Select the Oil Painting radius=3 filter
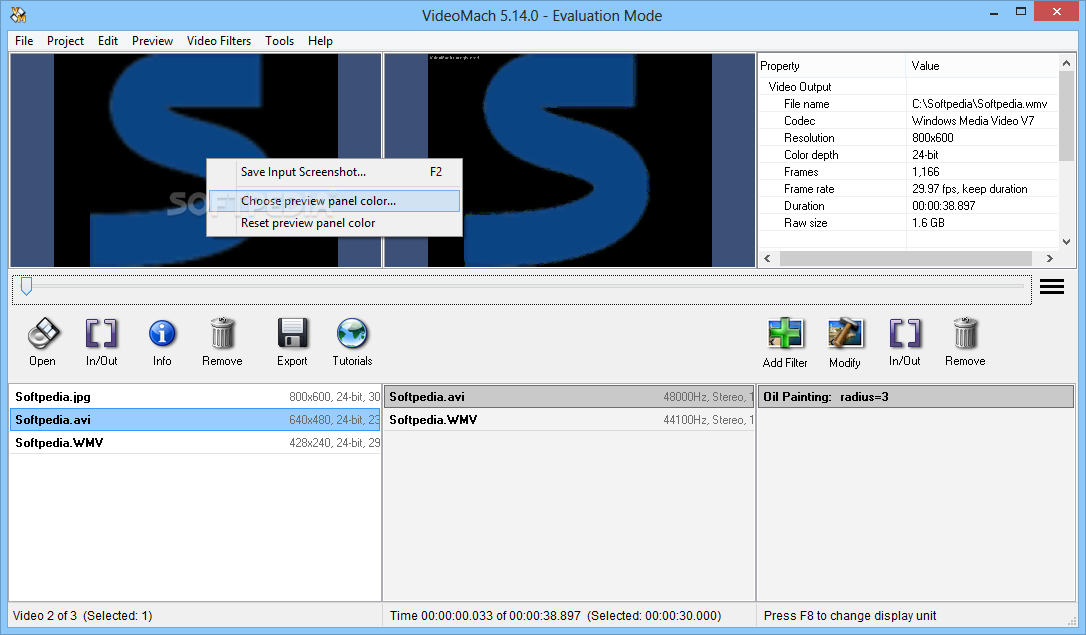Image resolution: width=1086 pixels, height=635 pixels. [x=916, y=397]
